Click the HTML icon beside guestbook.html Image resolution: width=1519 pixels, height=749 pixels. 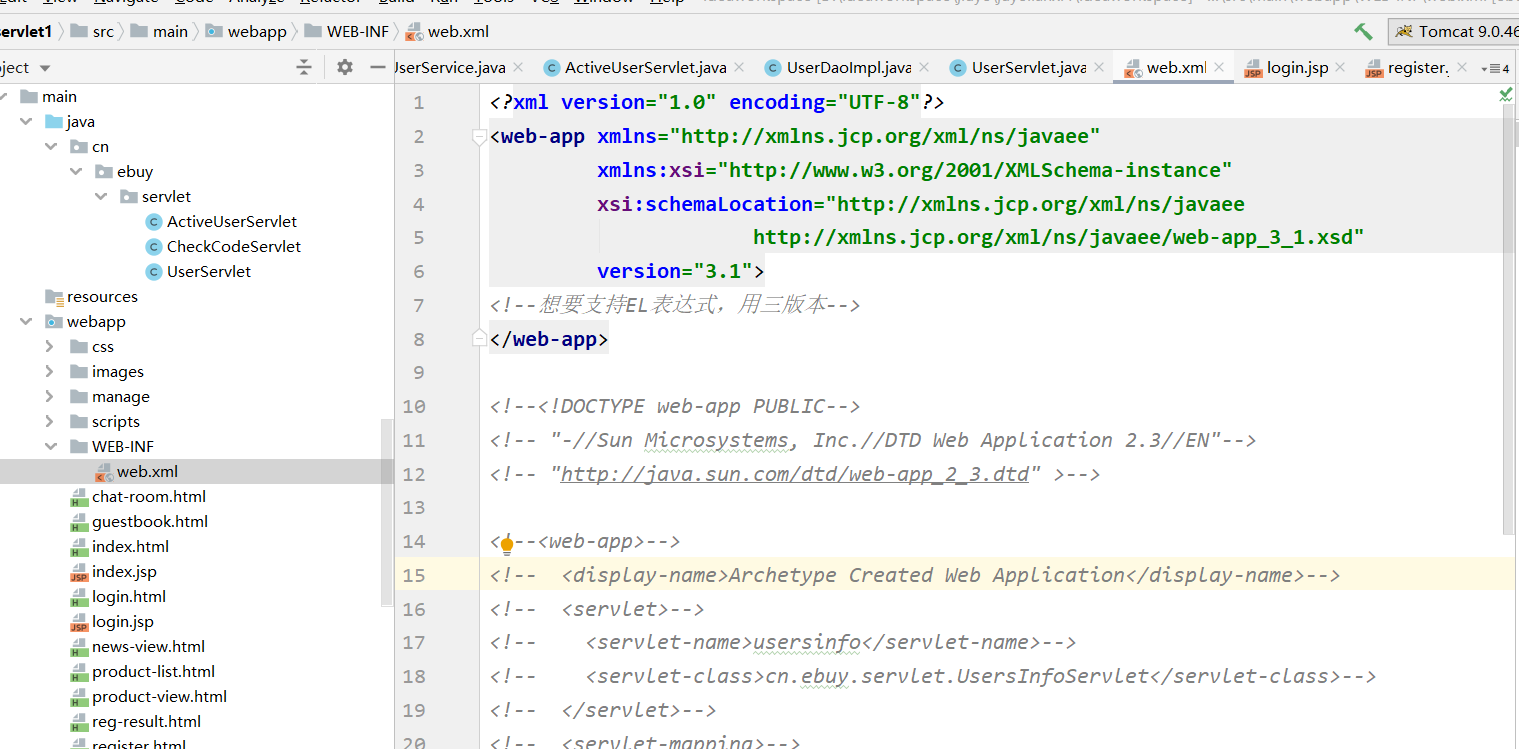click(x=79, y=522)
